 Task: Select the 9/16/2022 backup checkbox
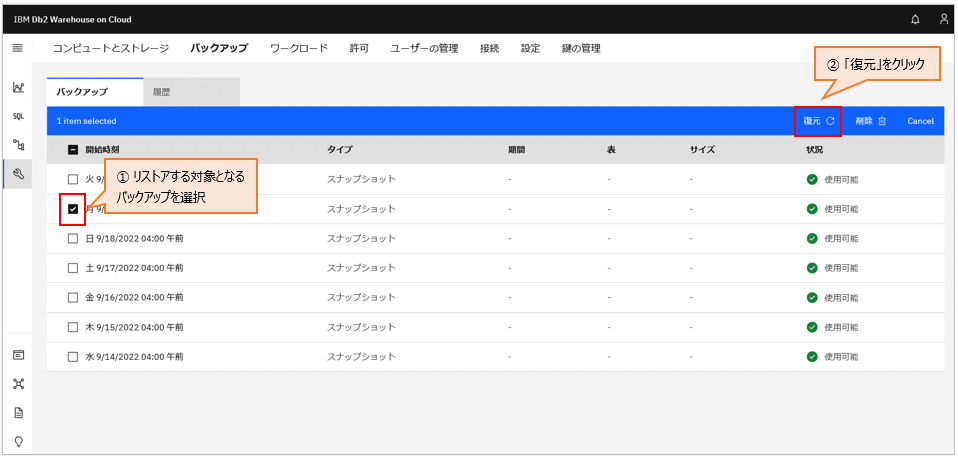pos(73,298)
